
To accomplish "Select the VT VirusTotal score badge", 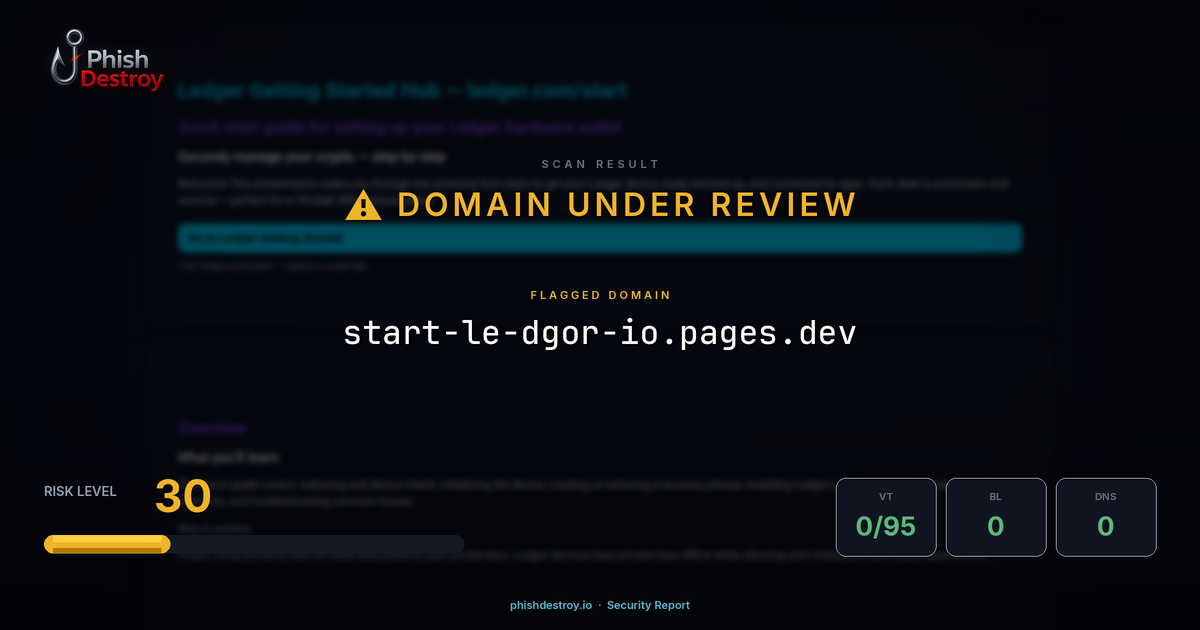I will (x=886, y=516).
